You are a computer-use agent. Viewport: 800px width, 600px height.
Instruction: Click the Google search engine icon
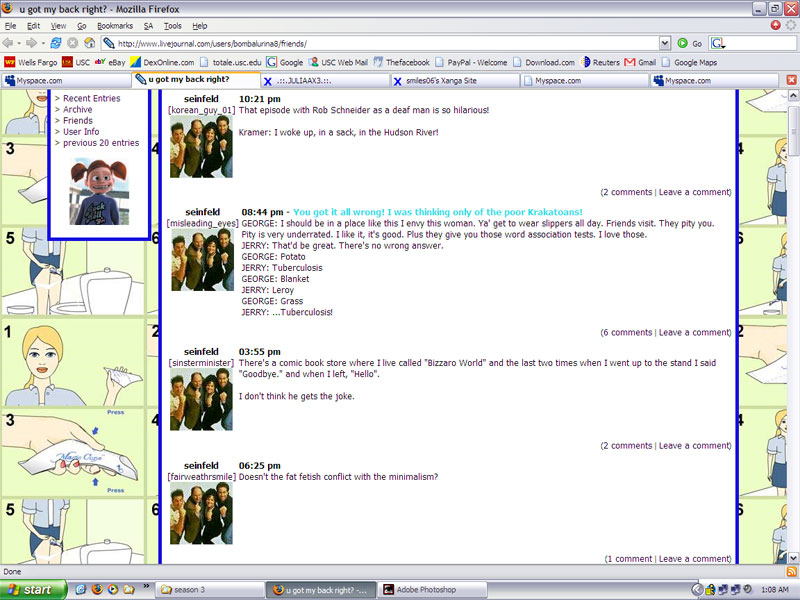(717, 43)
